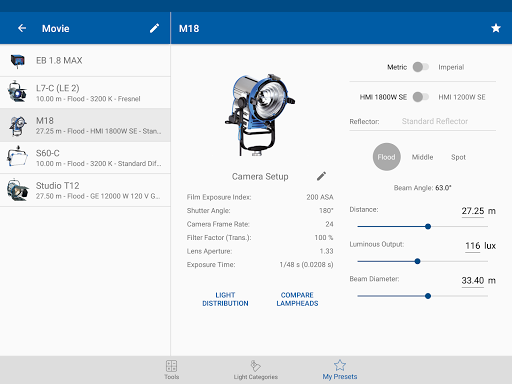The height and width of the screenshot is (384, 512).
Task: Select the Spot beam option
Action: pos(458,157)
